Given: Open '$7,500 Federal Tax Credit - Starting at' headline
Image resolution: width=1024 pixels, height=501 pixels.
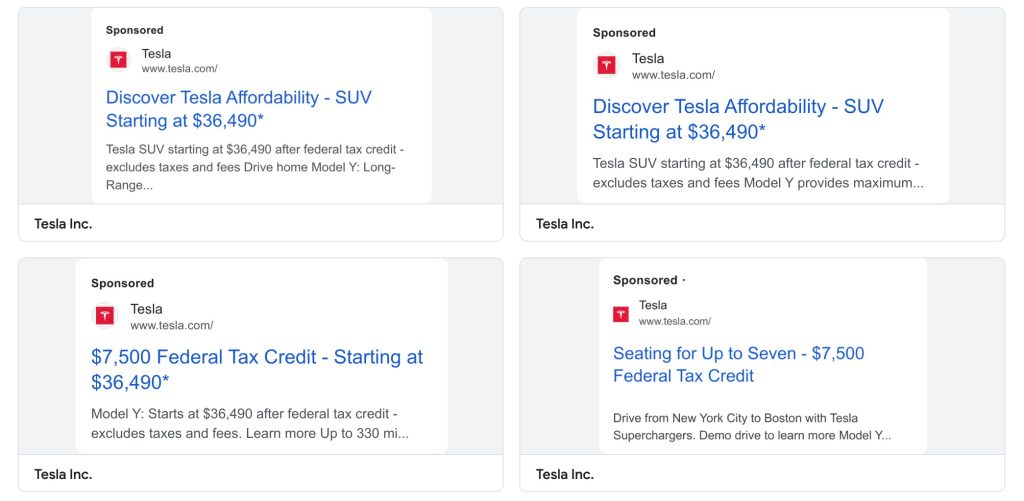Looking at the screenshot, I should pyautogui.click(x=256, y=369).
